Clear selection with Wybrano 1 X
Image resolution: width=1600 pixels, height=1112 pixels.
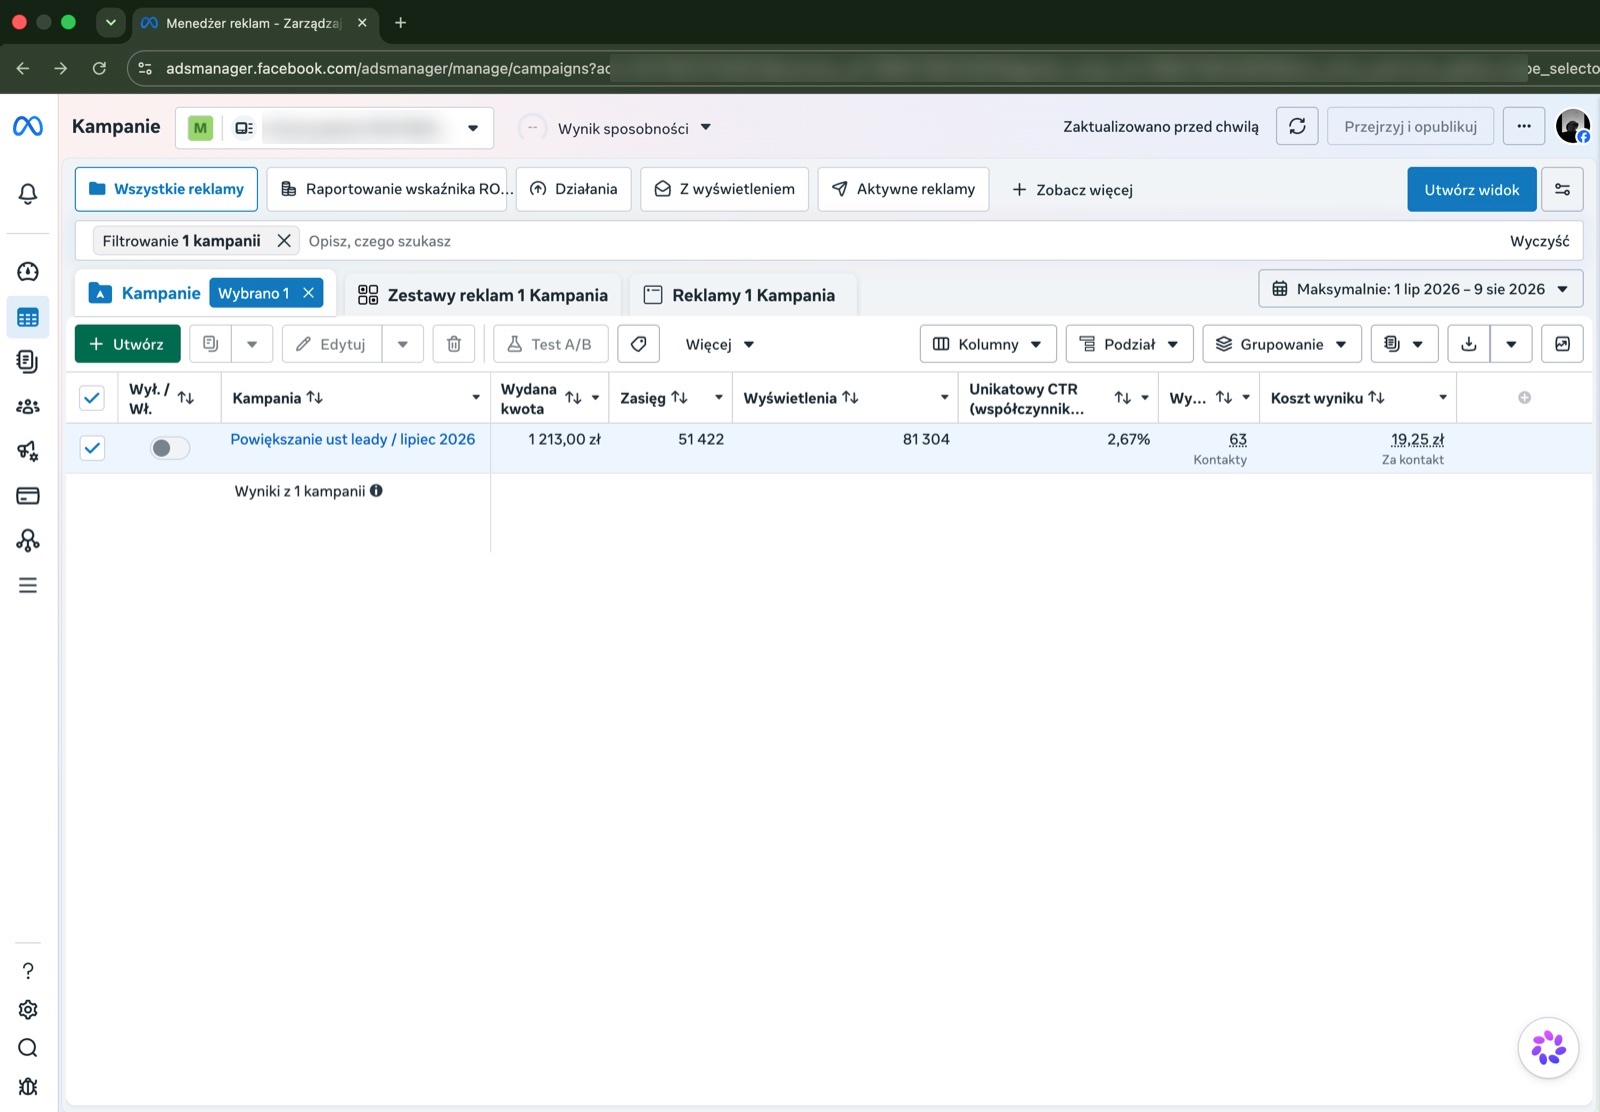(x=308, y=293)
